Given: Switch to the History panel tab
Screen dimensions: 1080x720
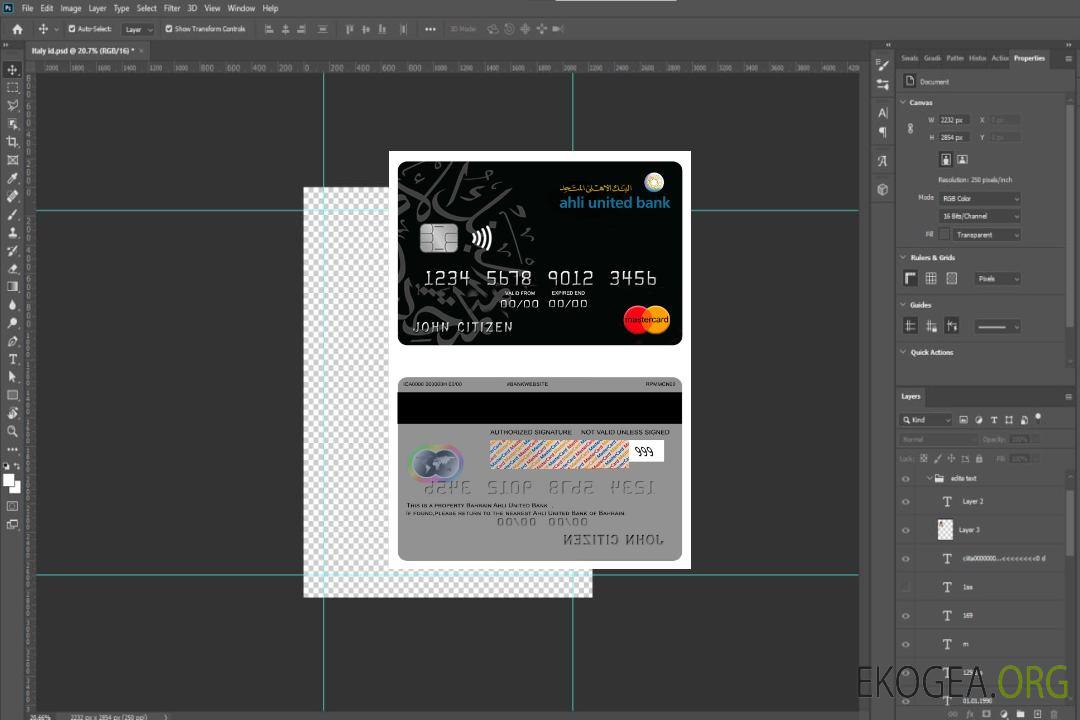Looking at the screenshot, I should point(977,59).
